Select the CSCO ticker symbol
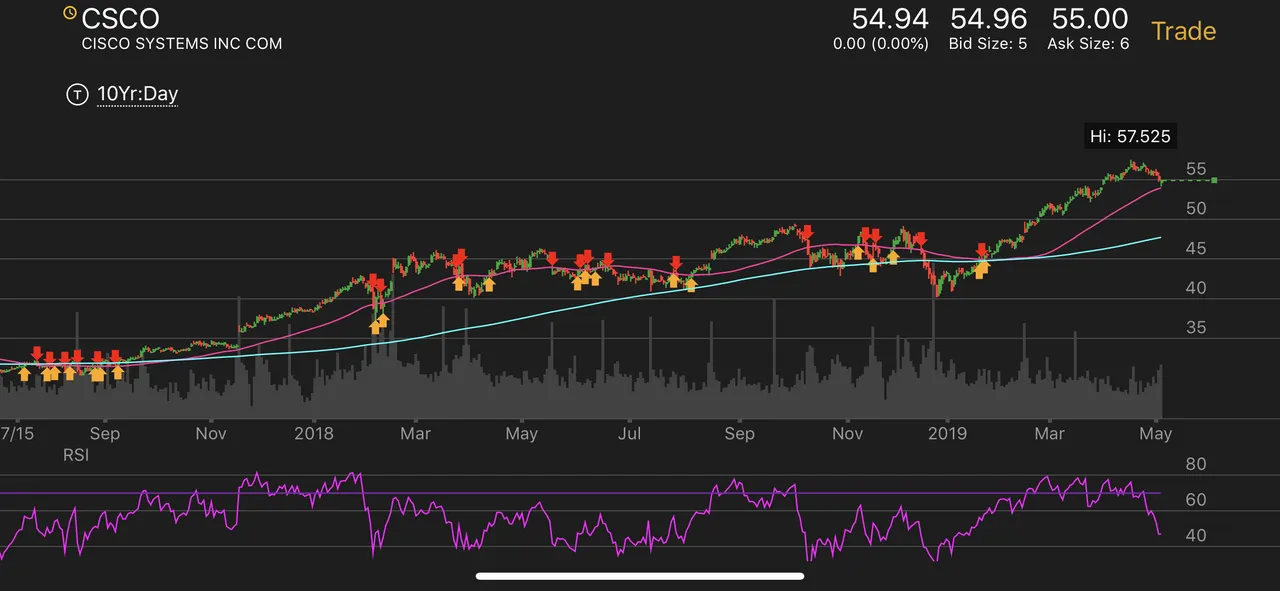 click(x=120, y=17)
